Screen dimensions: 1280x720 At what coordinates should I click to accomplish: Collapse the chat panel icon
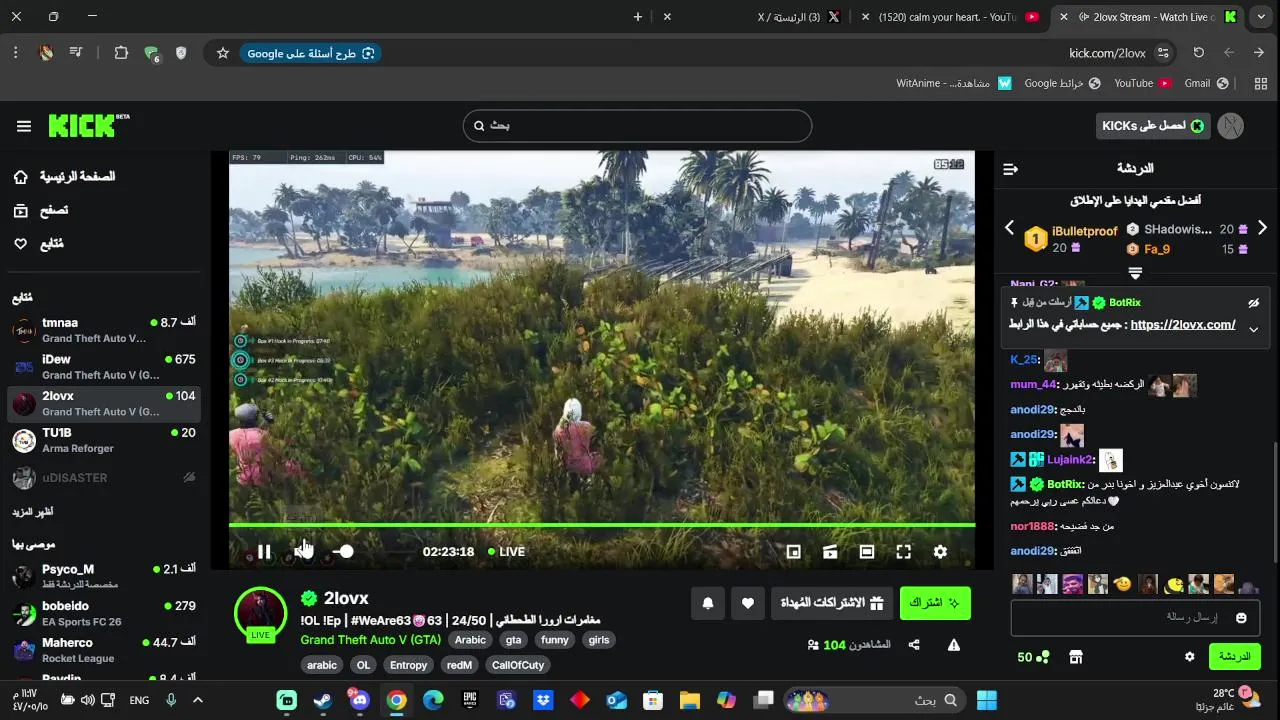(x=1010, y=169)
